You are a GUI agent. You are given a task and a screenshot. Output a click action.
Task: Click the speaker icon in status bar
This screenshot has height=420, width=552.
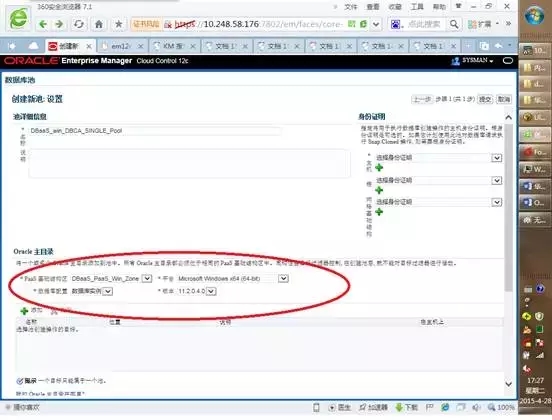pos(476,407)
